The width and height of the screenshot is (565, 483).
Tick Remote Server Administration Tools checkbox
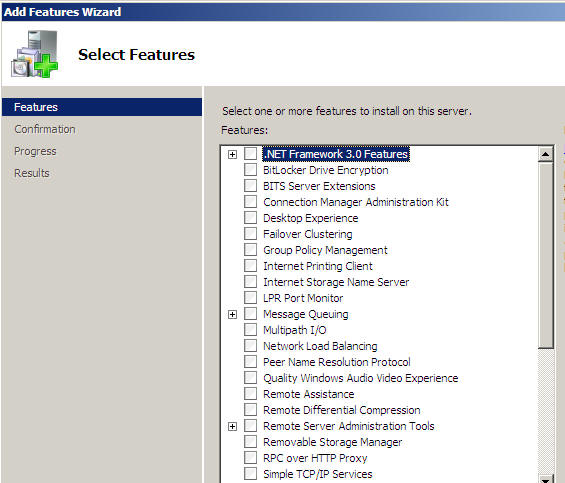coord(250,426)
